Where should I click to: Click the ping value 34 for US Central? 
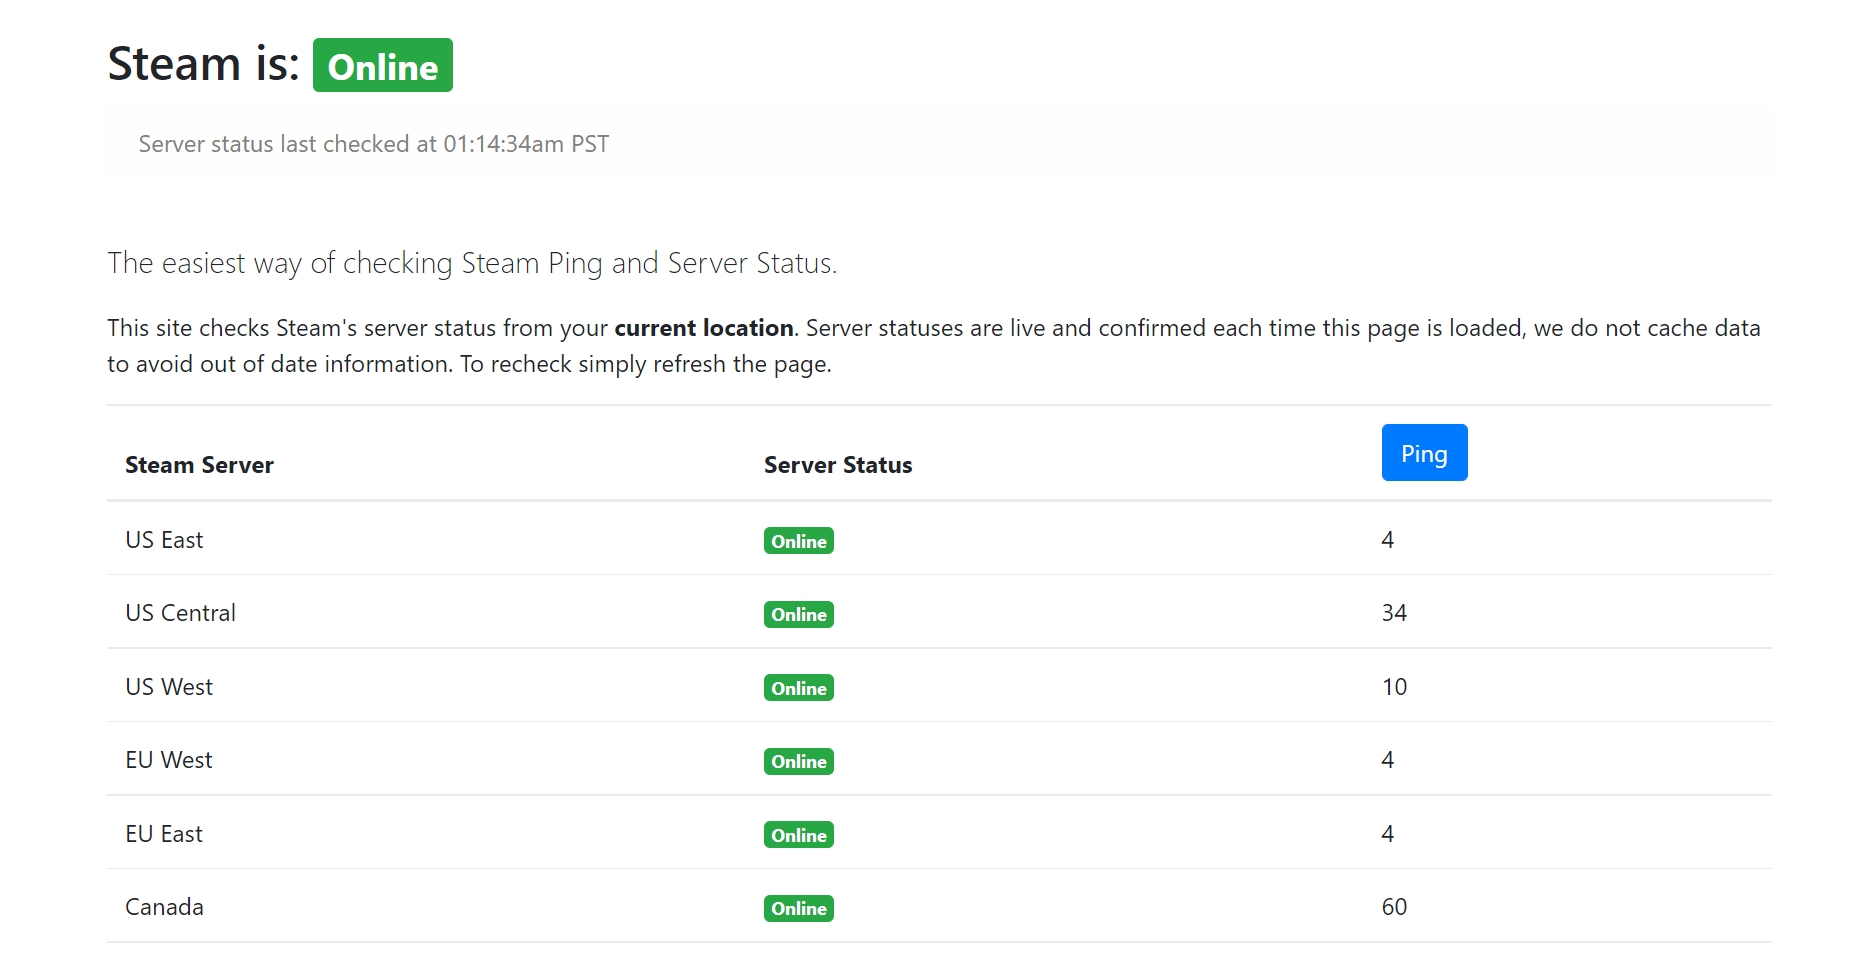(x=1394, y=613)
